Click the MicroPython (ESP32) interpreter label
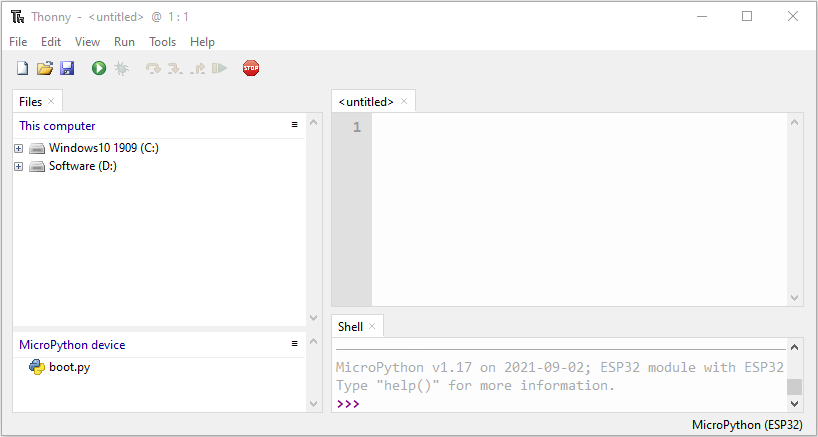Image resolution: width=818 pixels, height=437 pixels. coord(747,424)
